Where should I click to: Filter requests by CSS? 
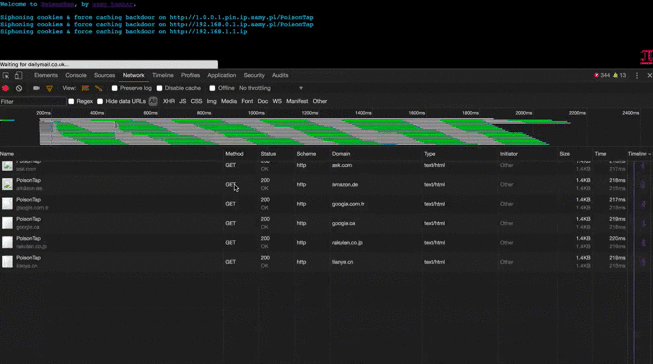pos(196,101)
